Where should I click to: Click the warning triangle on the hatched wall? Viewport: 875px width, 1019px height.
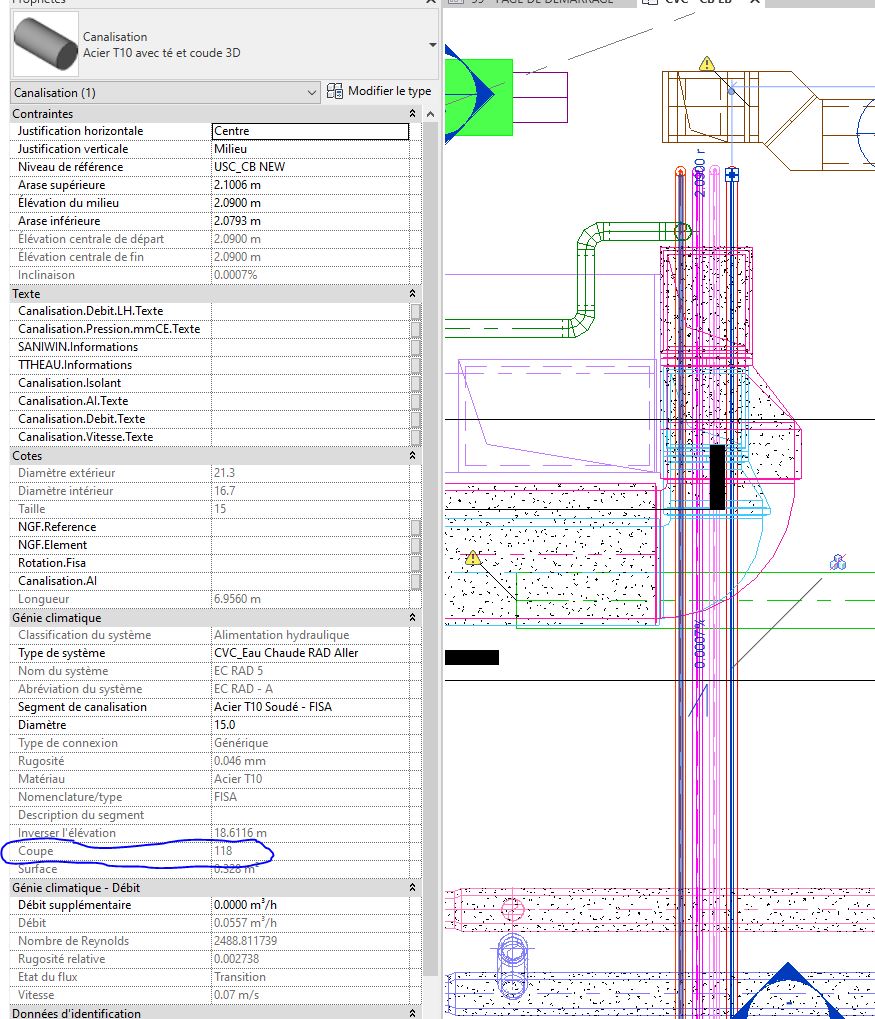pos(473,558)
